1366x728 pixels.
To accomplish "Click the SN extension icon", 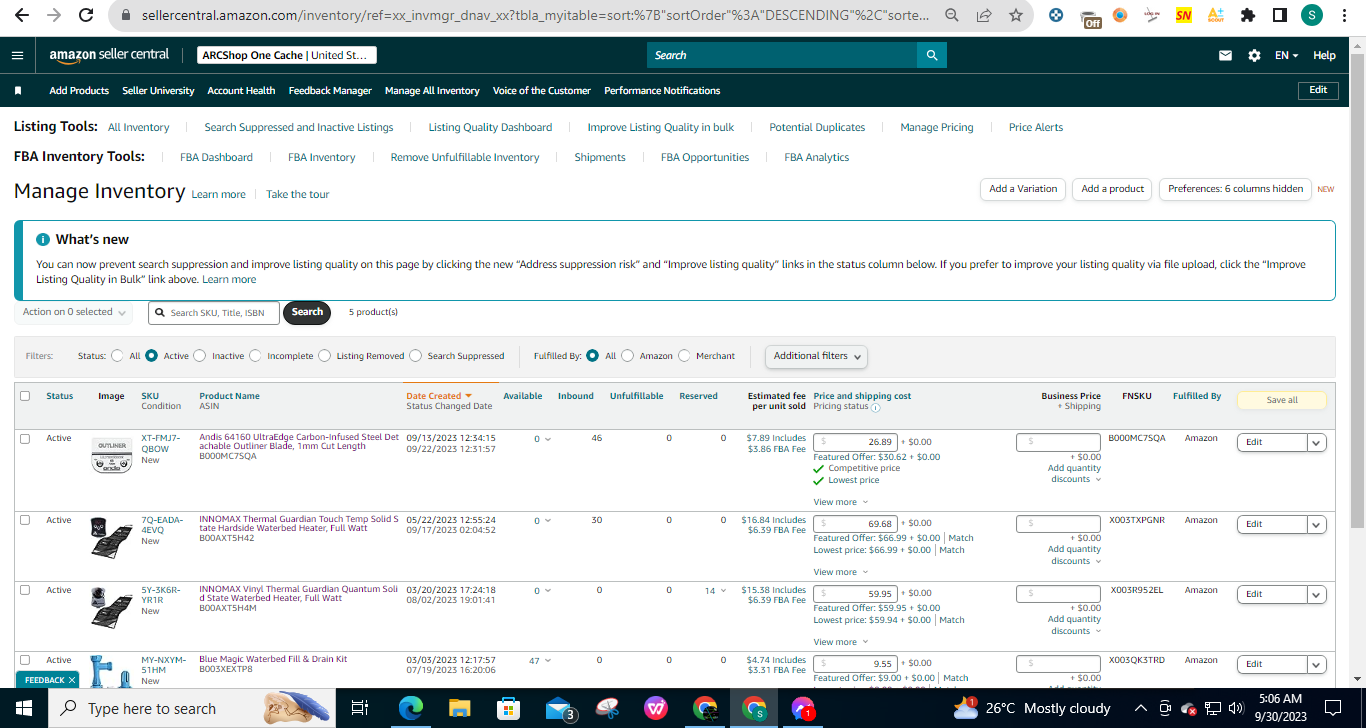I will coord(1183,15).
